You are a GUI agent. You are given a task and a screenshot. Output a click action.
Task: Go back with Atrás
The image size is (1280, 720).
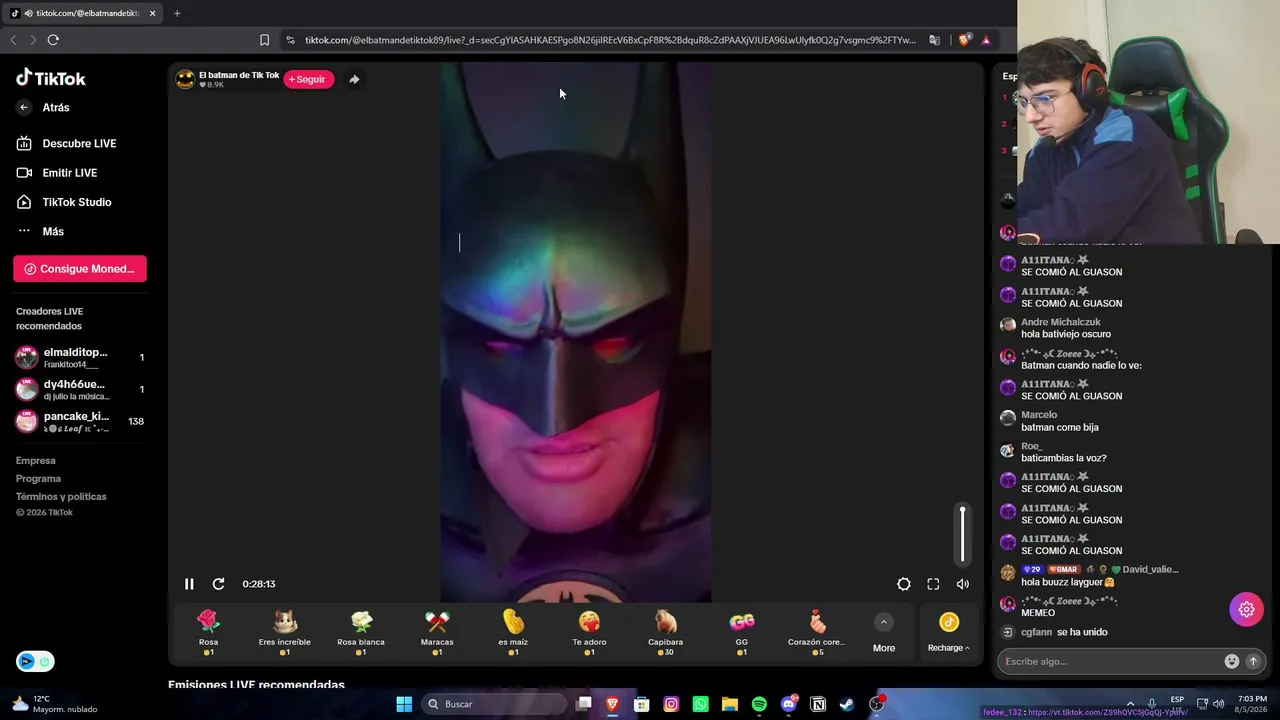coord(45,107)
